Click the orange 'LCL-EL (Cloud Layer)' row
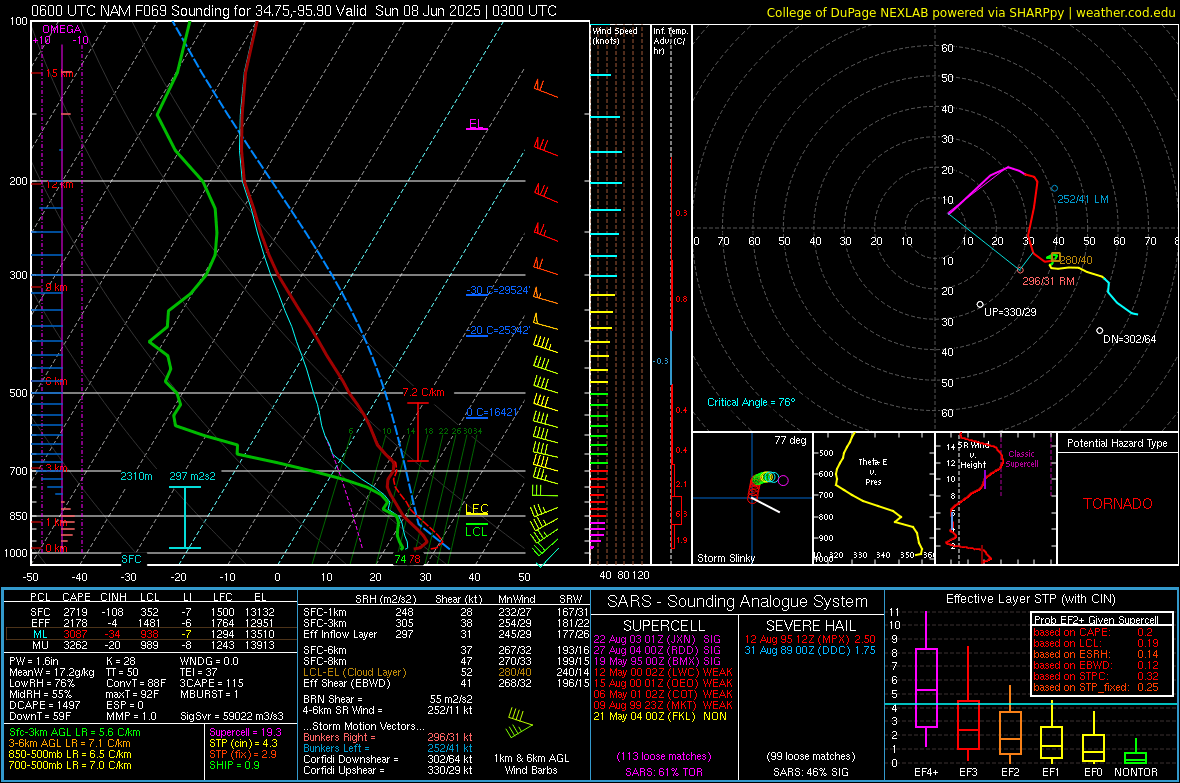This screenshot has height=783, width=1180. click(x=446, y=672)
